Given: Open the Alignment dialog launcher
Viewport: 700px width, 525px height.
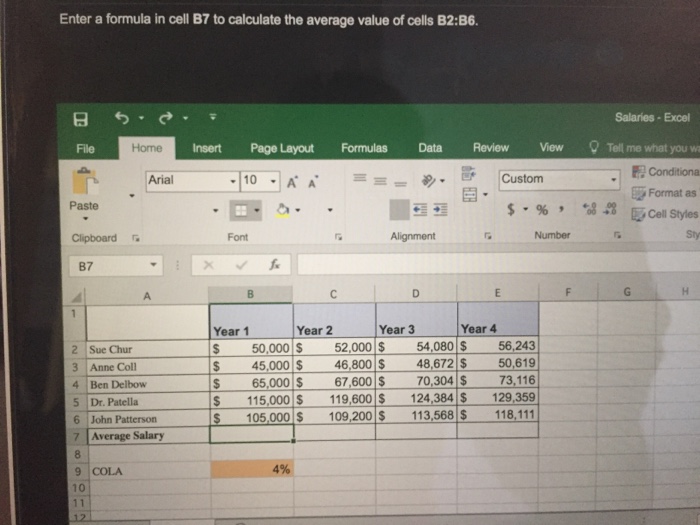Looking at the screenshot, I should click(x=488, y=235).
